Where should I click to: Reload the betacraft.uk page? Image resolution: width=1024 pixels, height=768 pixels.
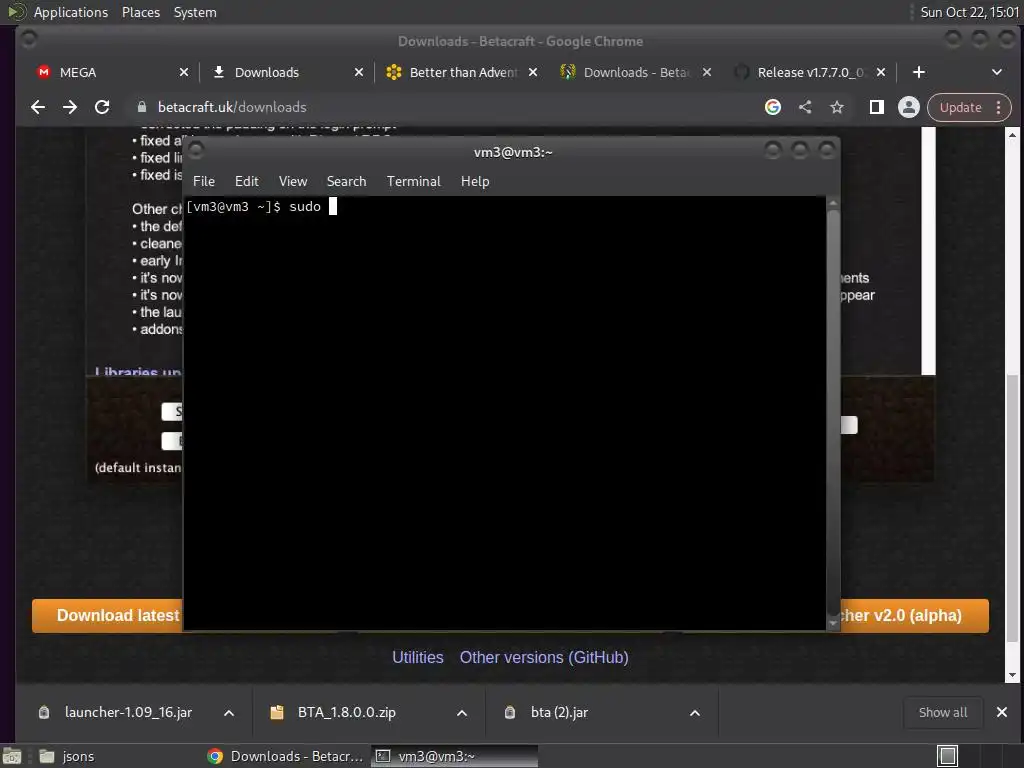[102, 107]
